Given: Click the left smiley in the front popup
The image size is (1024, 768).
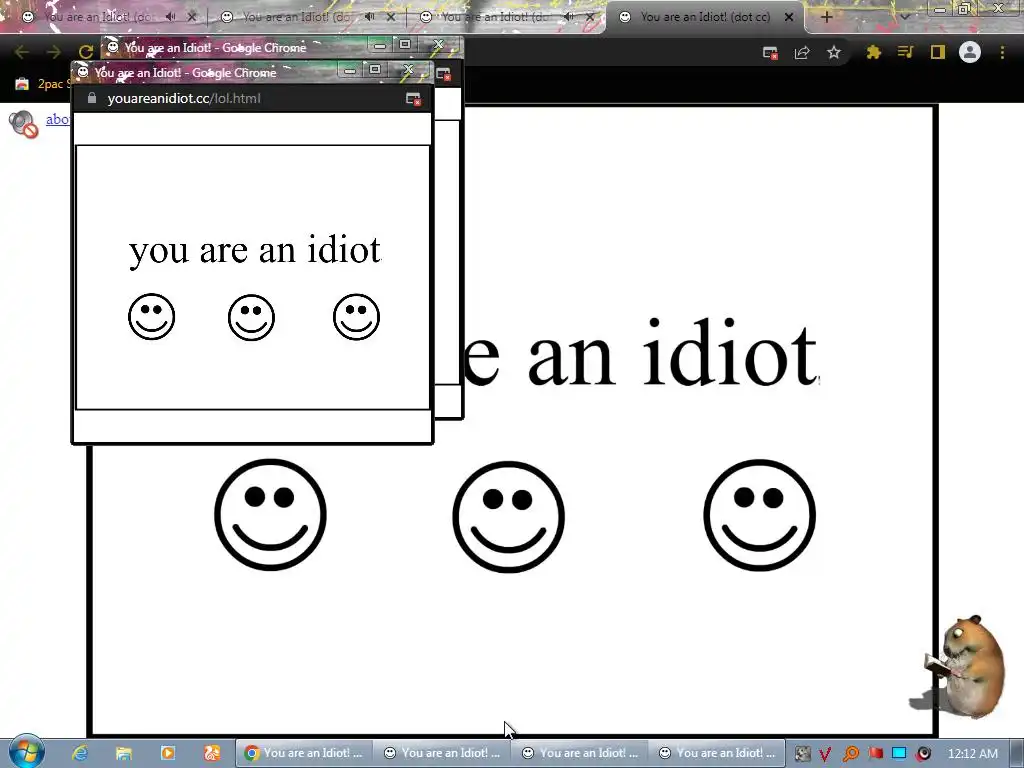Looking at the screenshot, I should pos(152,317).
